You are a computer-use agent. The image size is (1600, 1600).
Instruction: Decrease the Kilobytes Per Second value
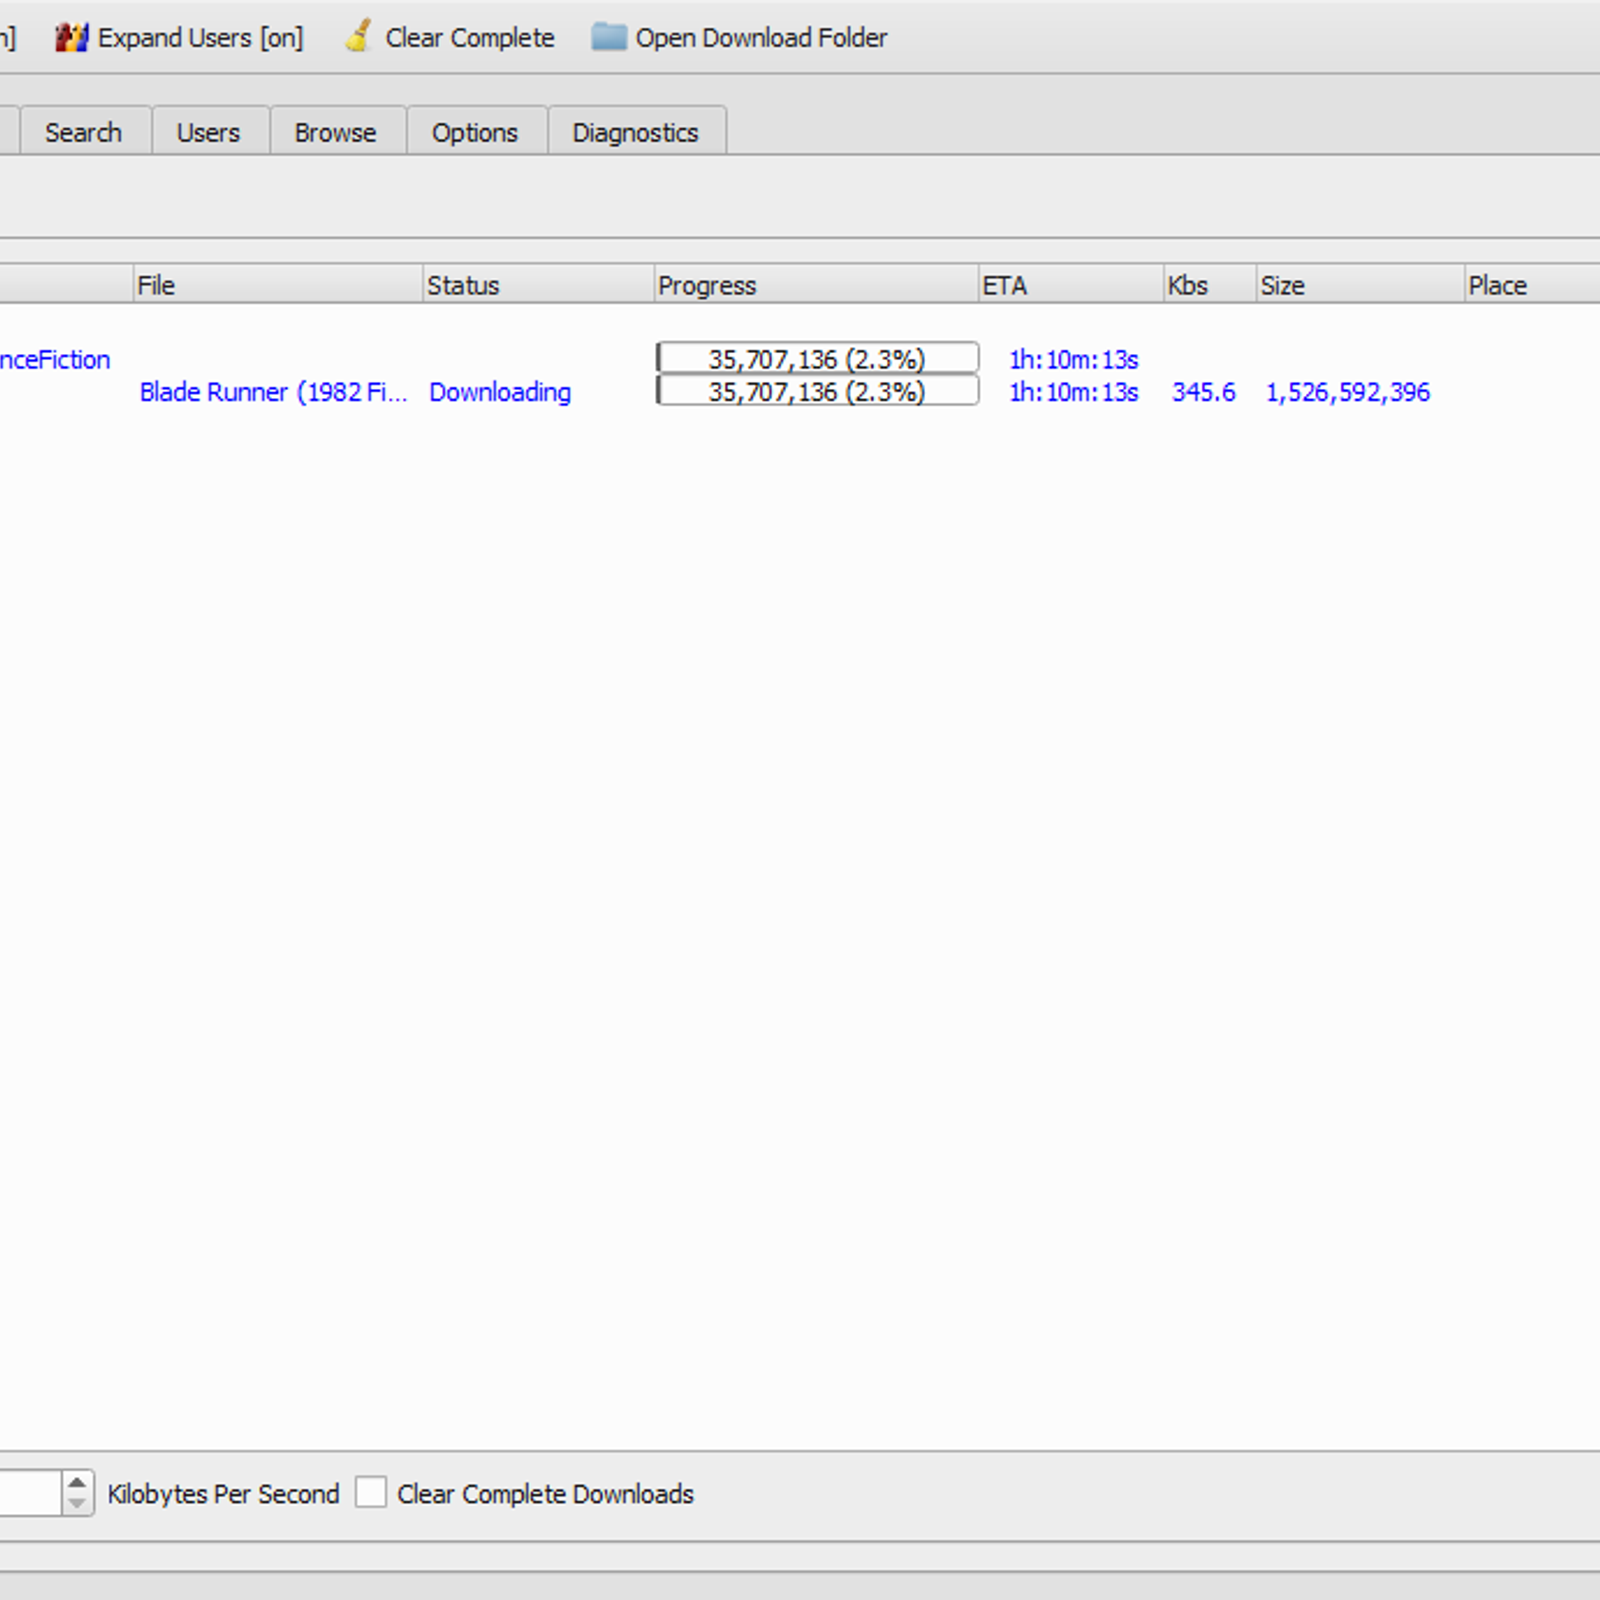(77, 1503)
